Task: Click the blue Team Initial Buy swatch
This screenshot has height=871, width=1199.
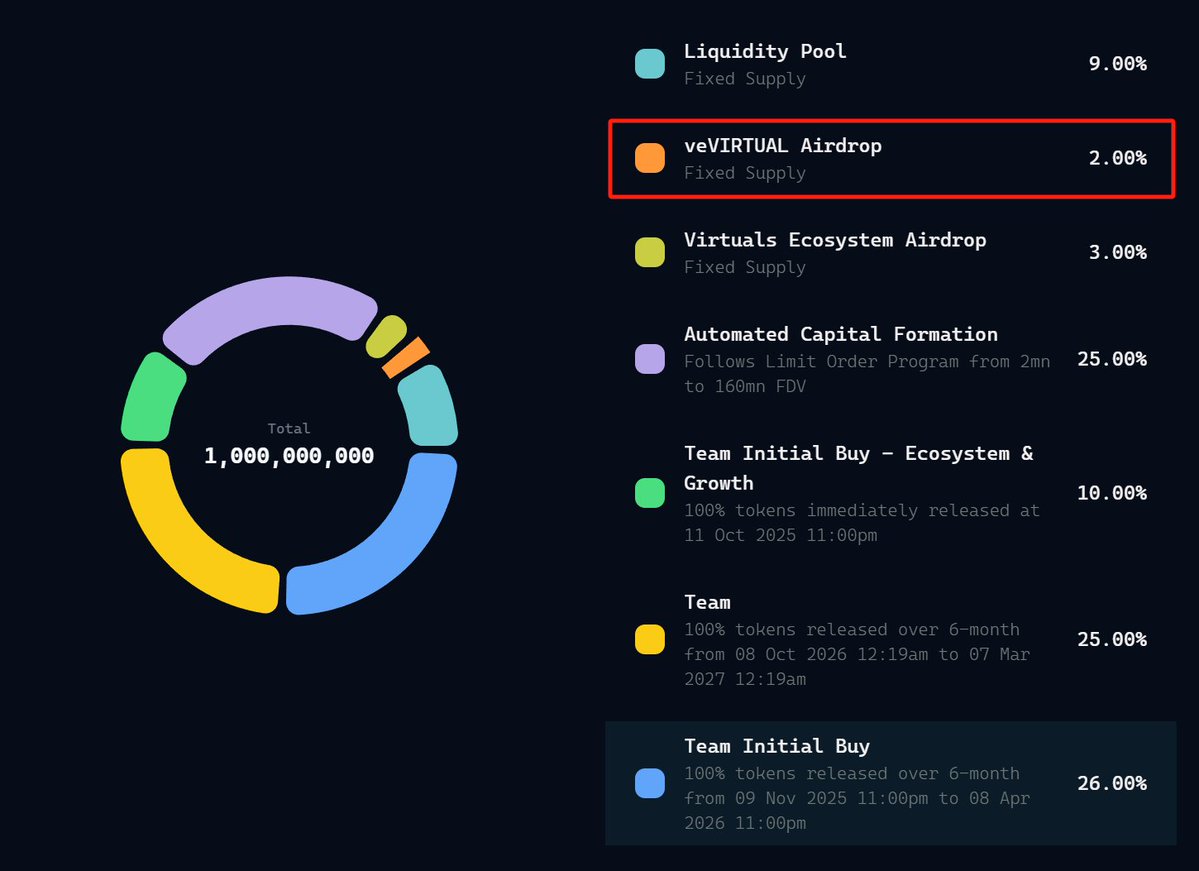Action: (650, 784)
